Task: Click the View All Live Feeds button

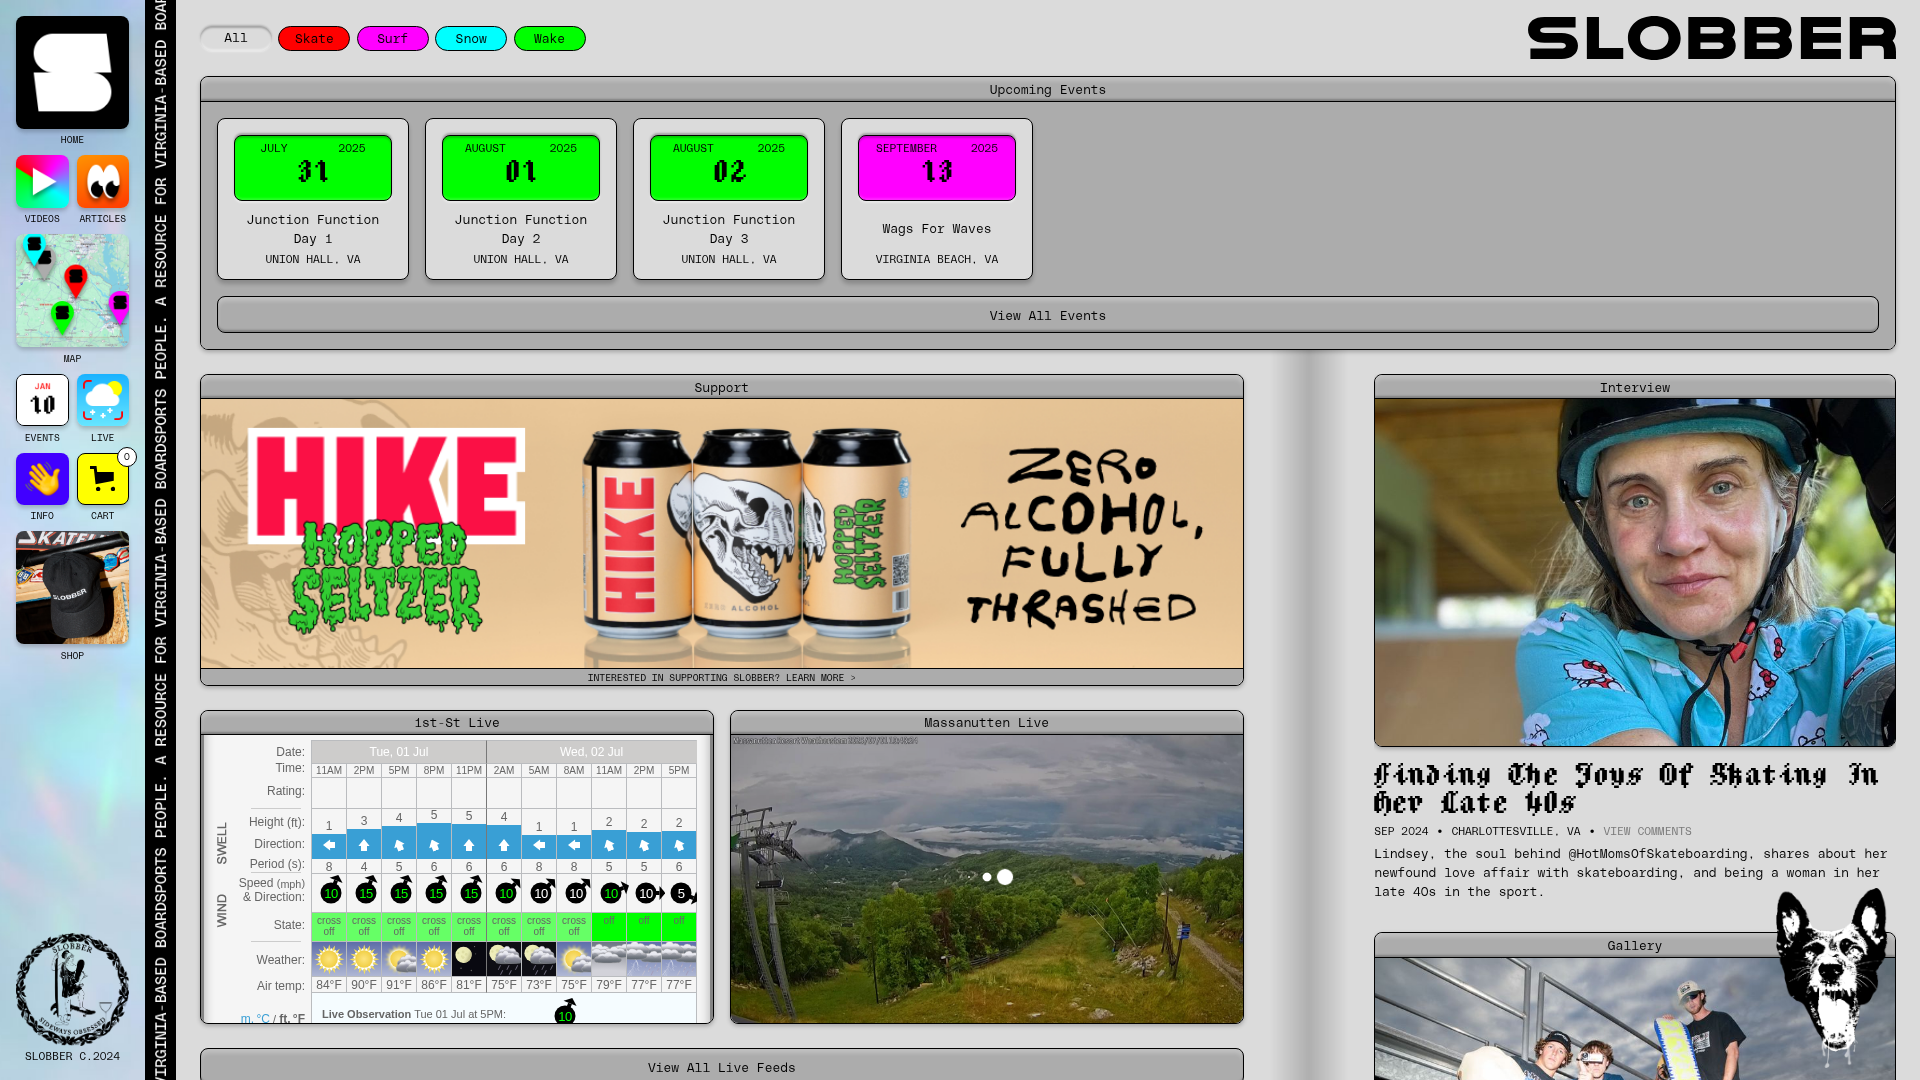Action: [722, 1067]
